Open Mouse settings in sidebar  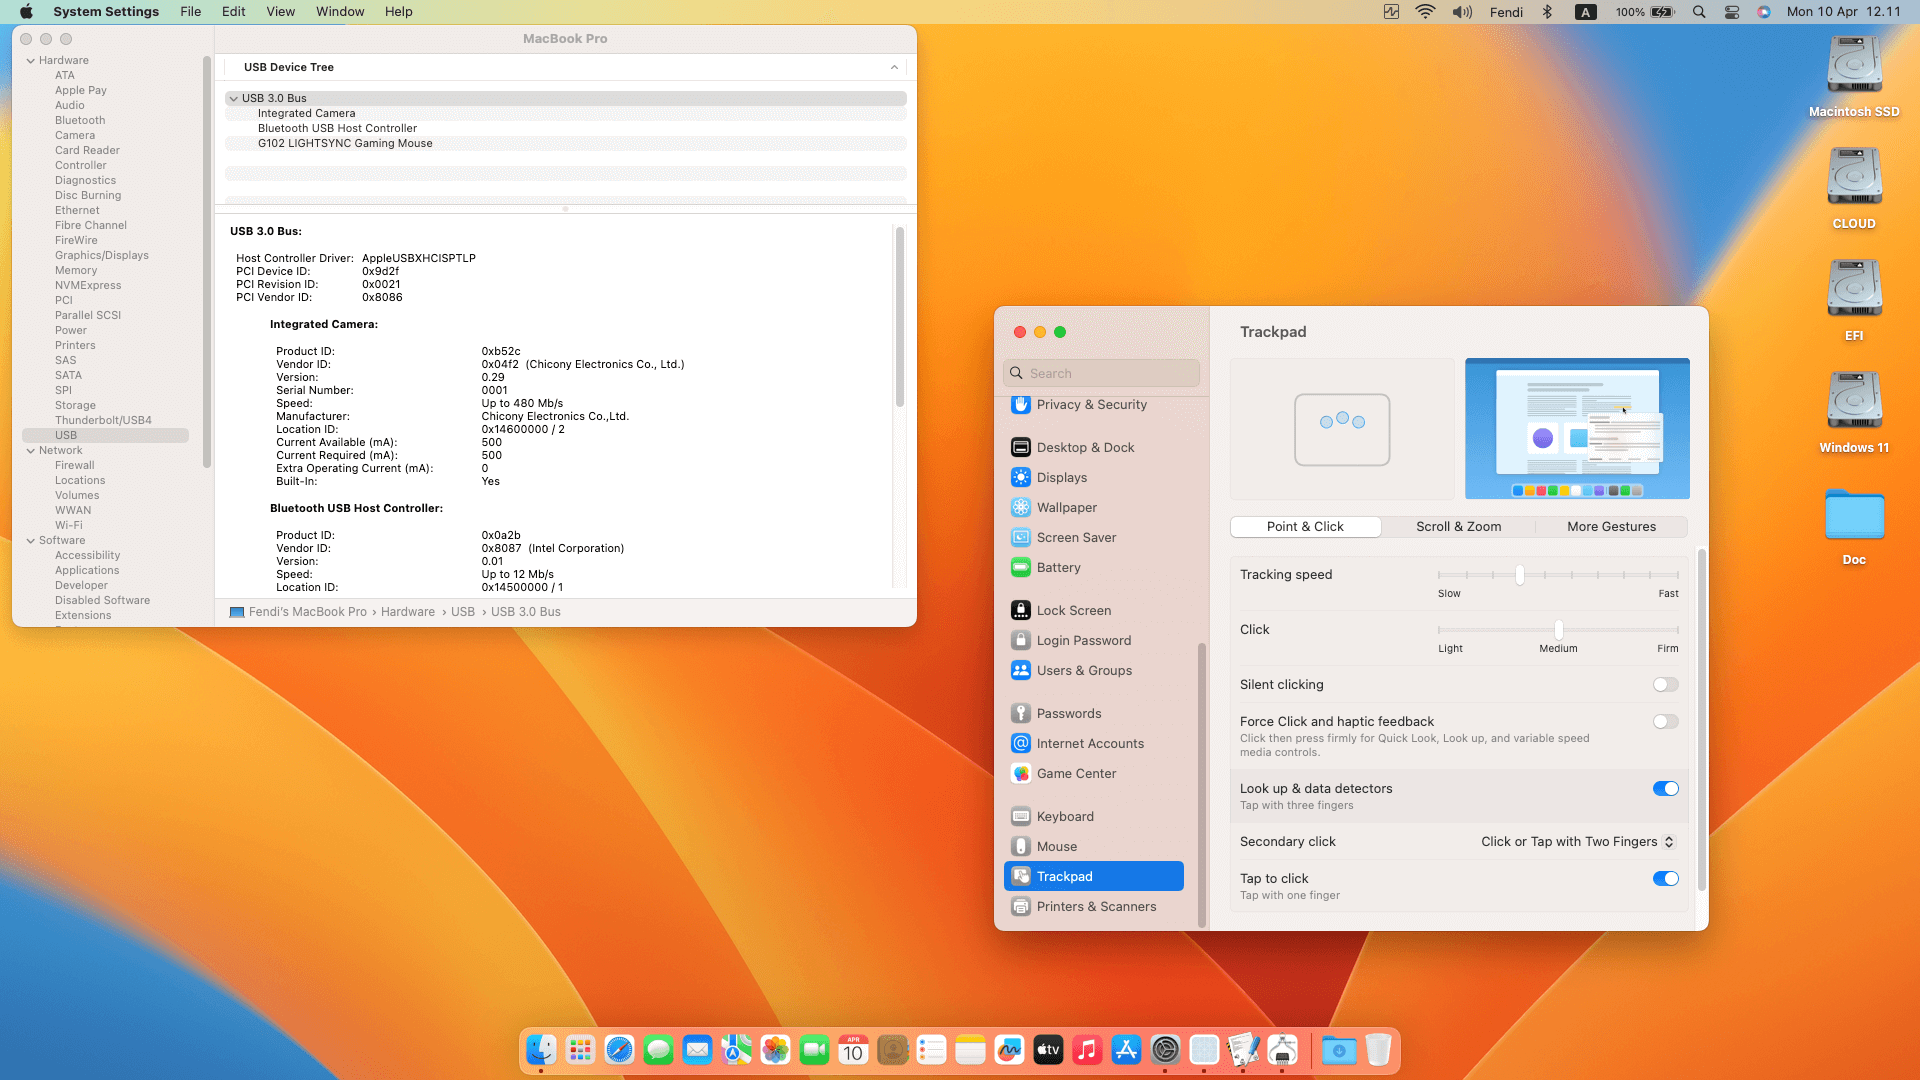point(1094,846)
